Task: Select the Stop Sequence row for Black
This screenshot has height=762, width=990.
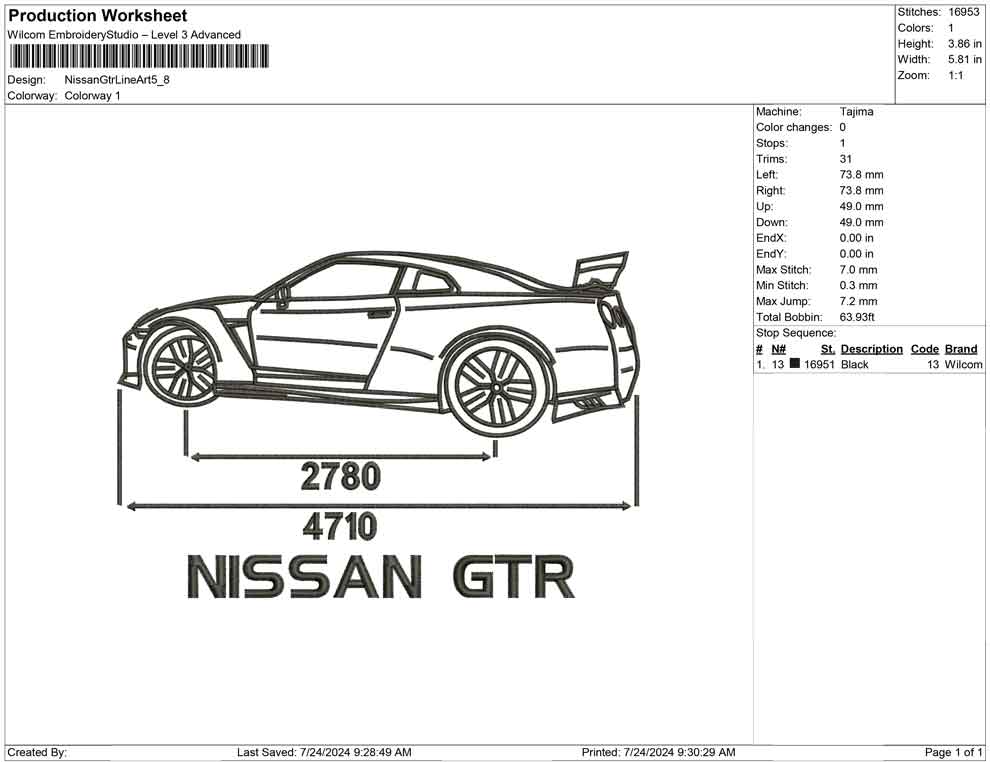Action: pyautogui.click(x=855, y=364)
